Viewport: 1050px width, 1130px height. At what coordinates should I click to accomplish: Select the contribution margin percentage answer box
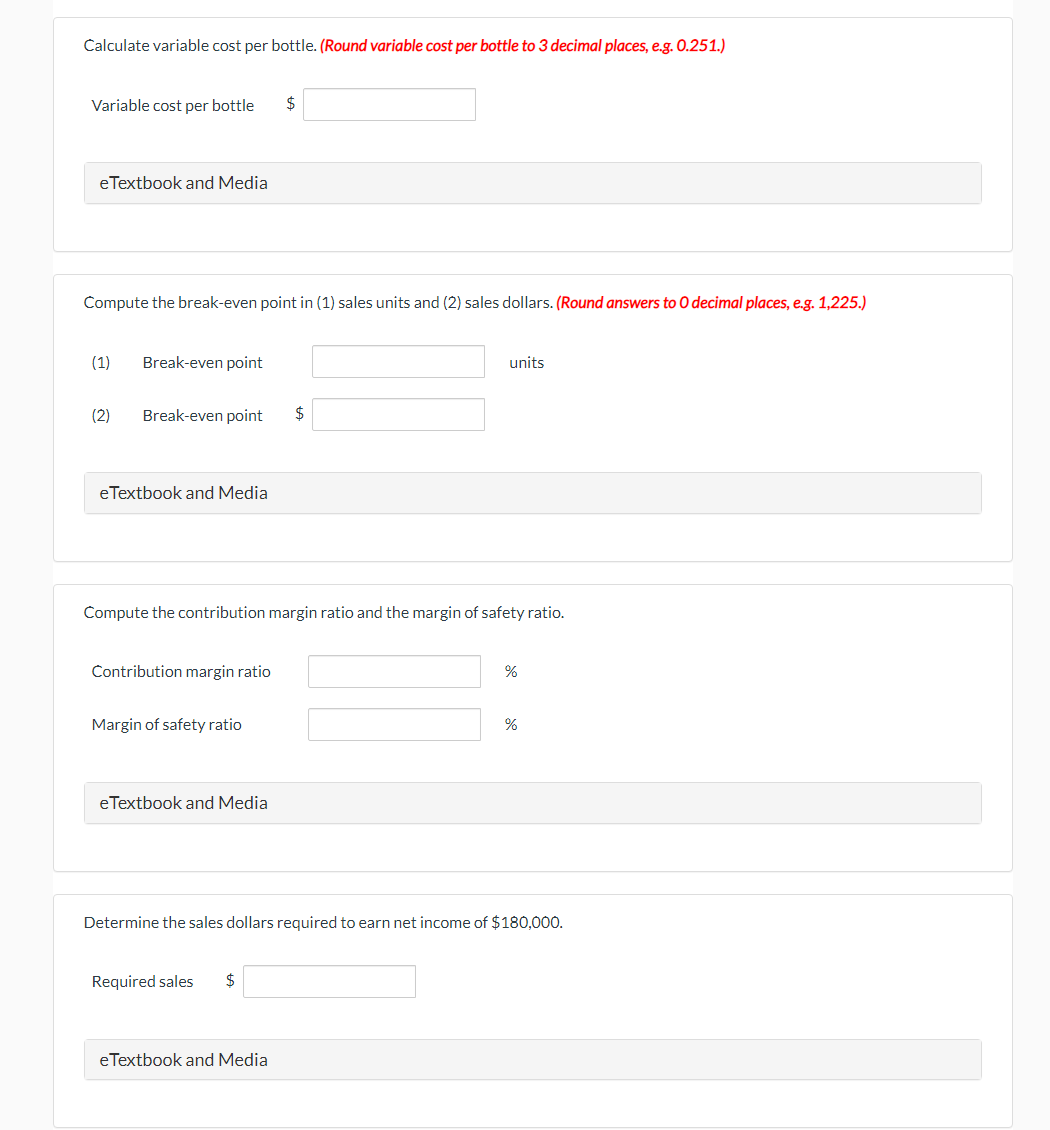[x=394, y=671]
